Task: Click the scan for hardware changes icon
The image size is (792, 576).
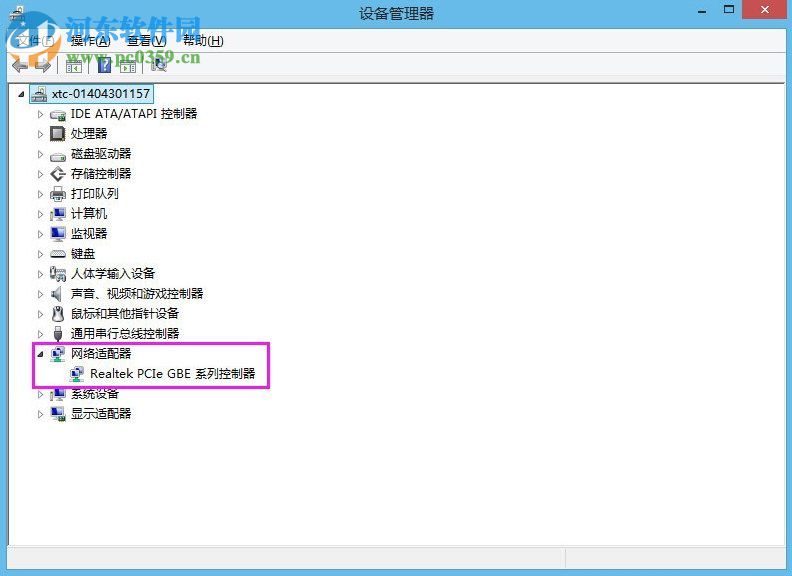Action: pos(159,65)
